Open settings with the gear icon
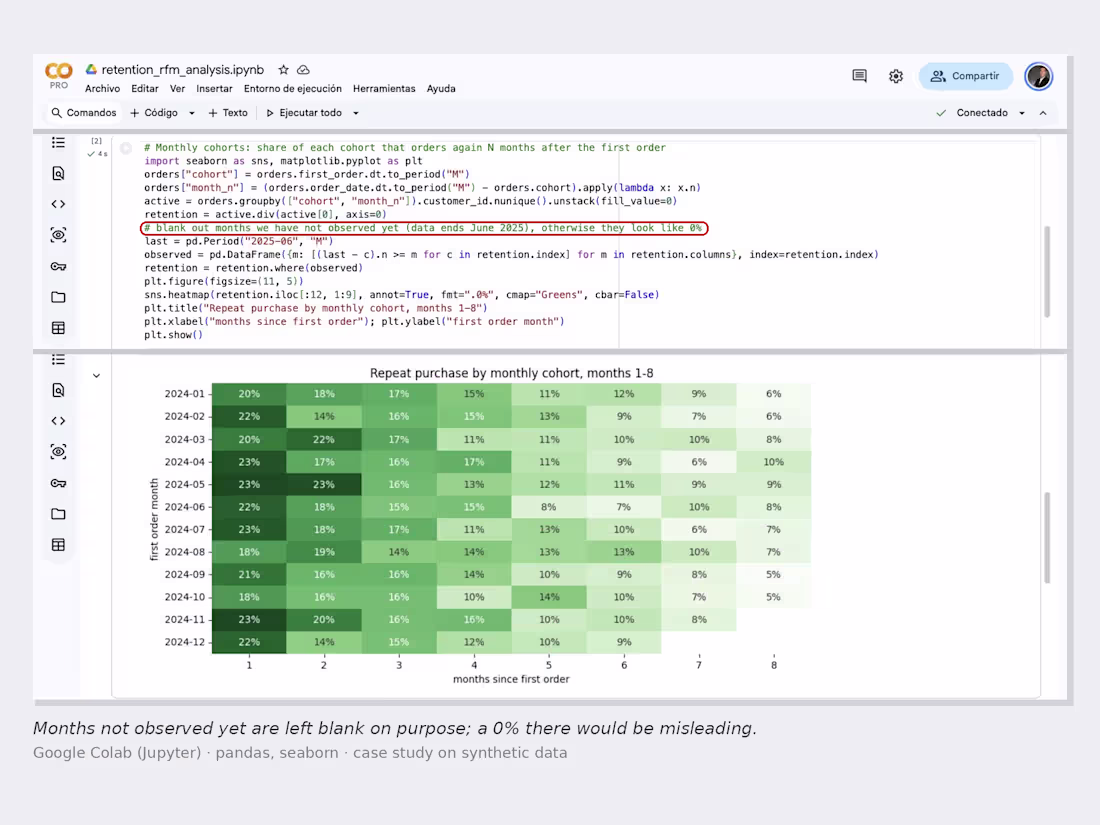The height and width of the screenshot is (825, 1100). (896, 76)
